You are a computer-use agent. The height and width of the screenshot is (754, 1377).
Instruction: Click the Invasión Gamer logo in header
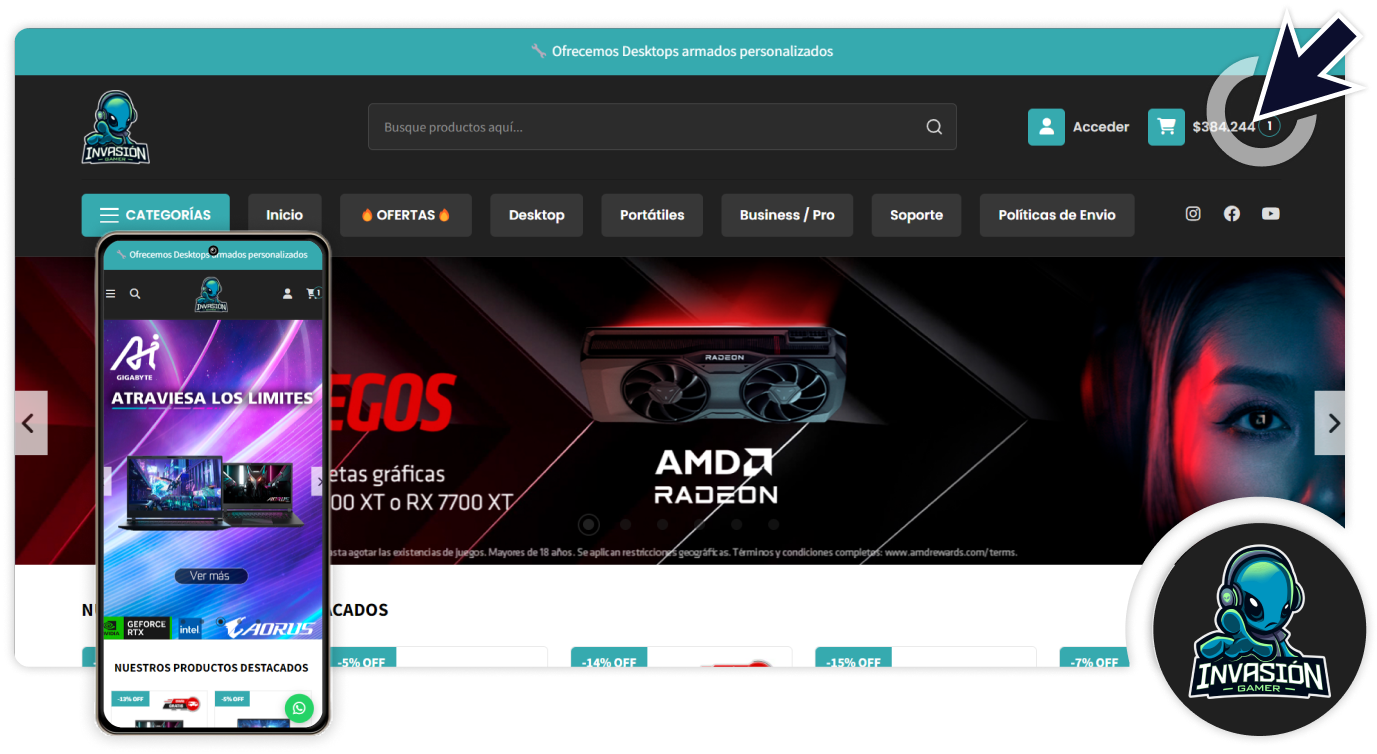click(x=116, y=128)
